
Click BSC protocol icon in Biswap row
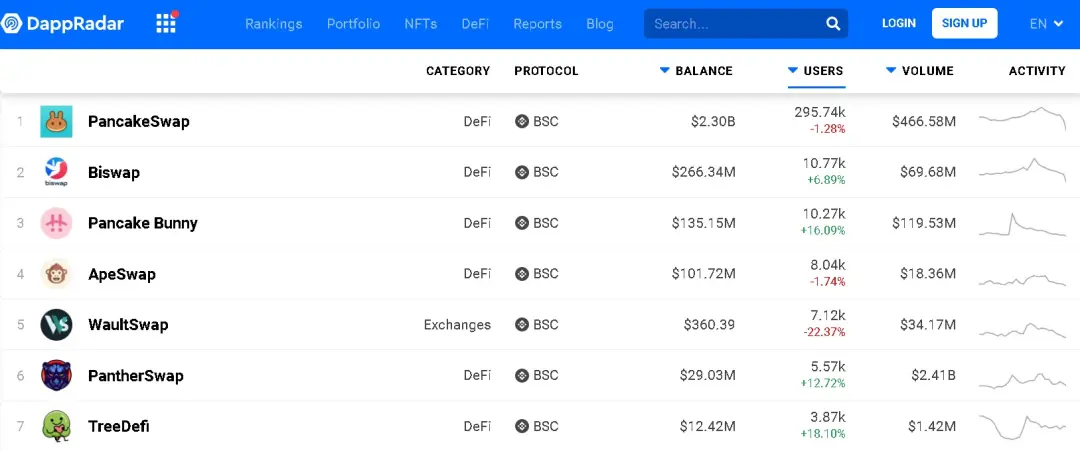pyautogui.click(x=522, y=172)
